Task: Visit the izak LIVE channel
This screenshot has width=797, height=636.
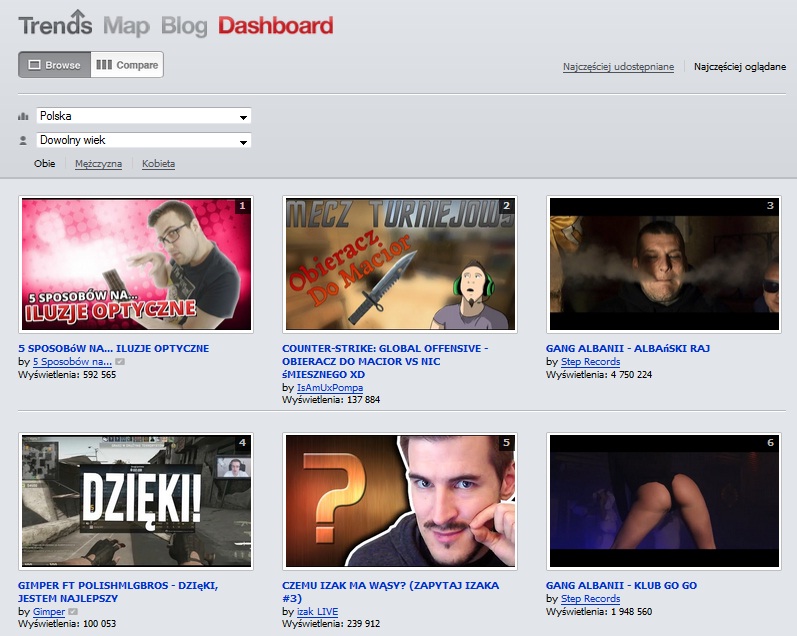Action: click(x=317, y=612)
